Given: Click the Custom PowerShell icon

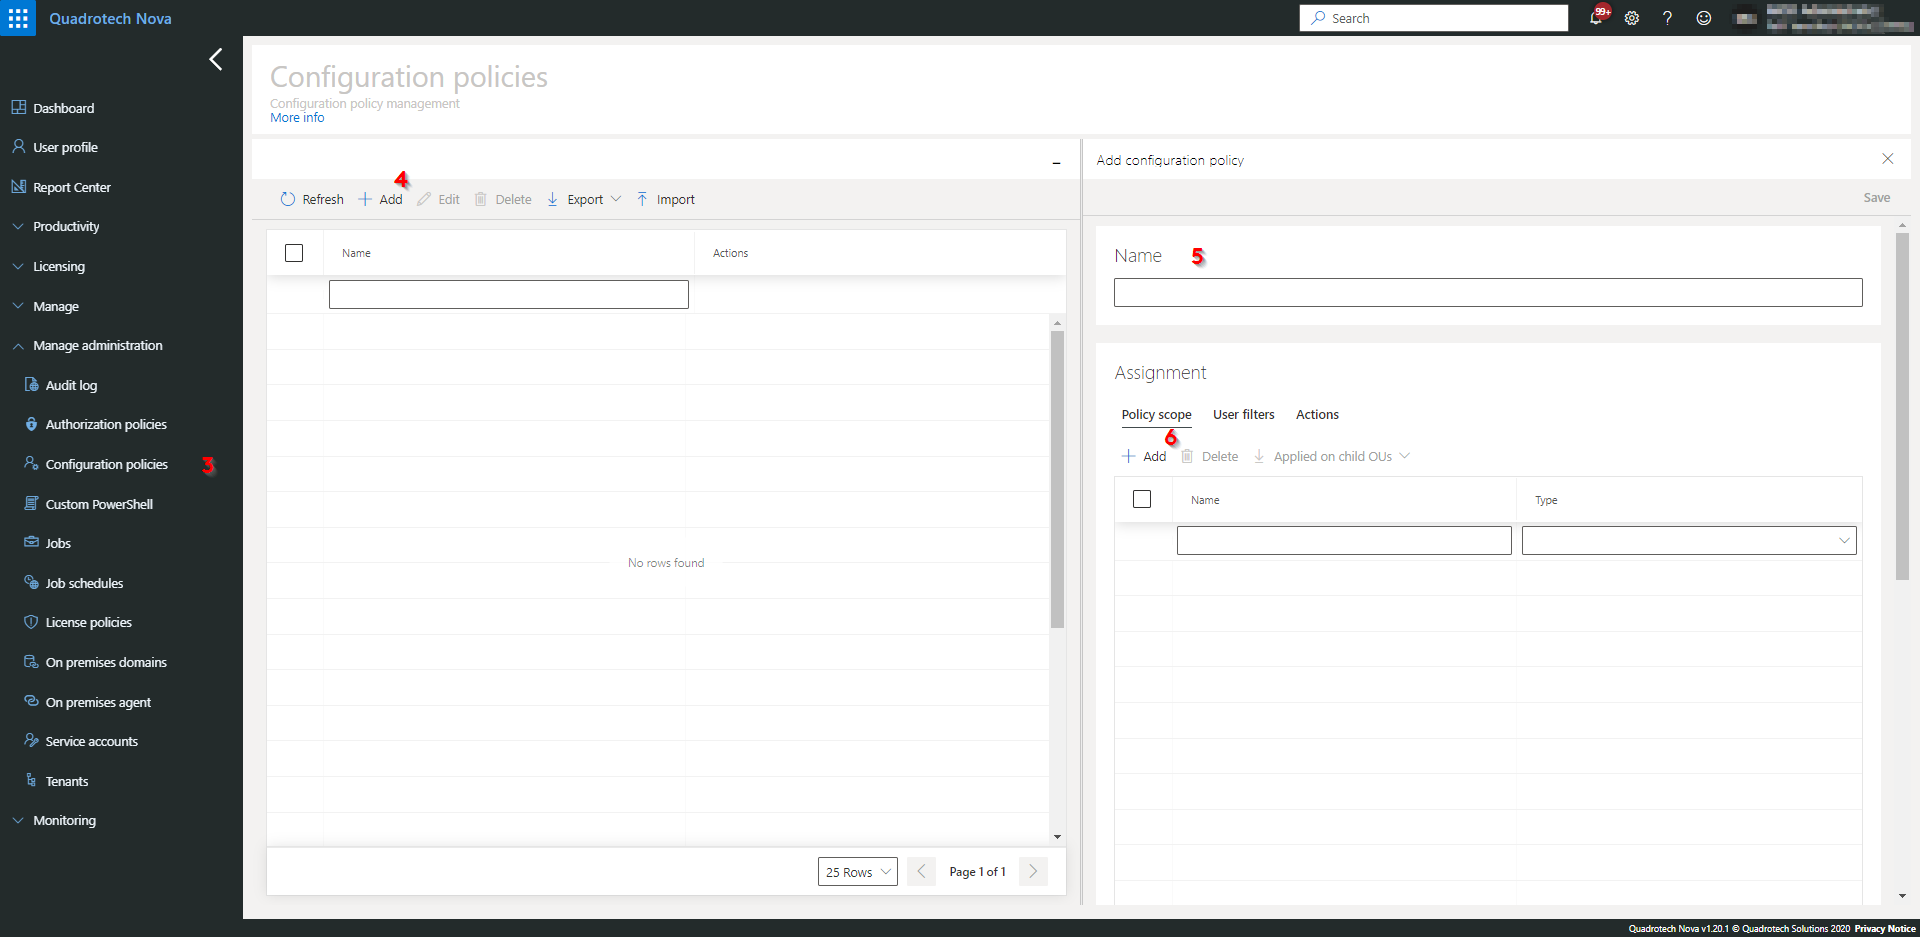Looking at the screenshot, I should click(x=31, y=504).
